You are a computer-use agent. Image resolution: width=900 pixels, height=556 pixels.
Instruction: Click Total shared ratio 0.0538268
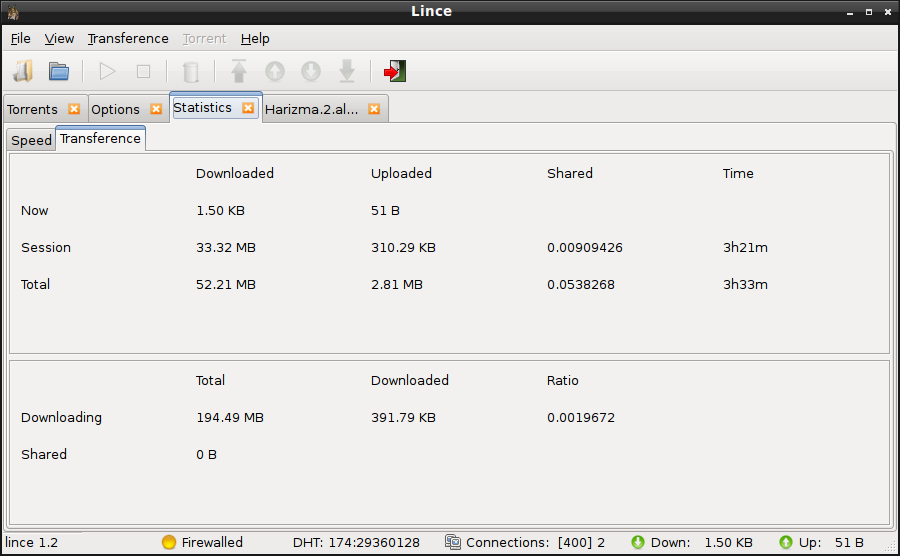click(581, 284)
